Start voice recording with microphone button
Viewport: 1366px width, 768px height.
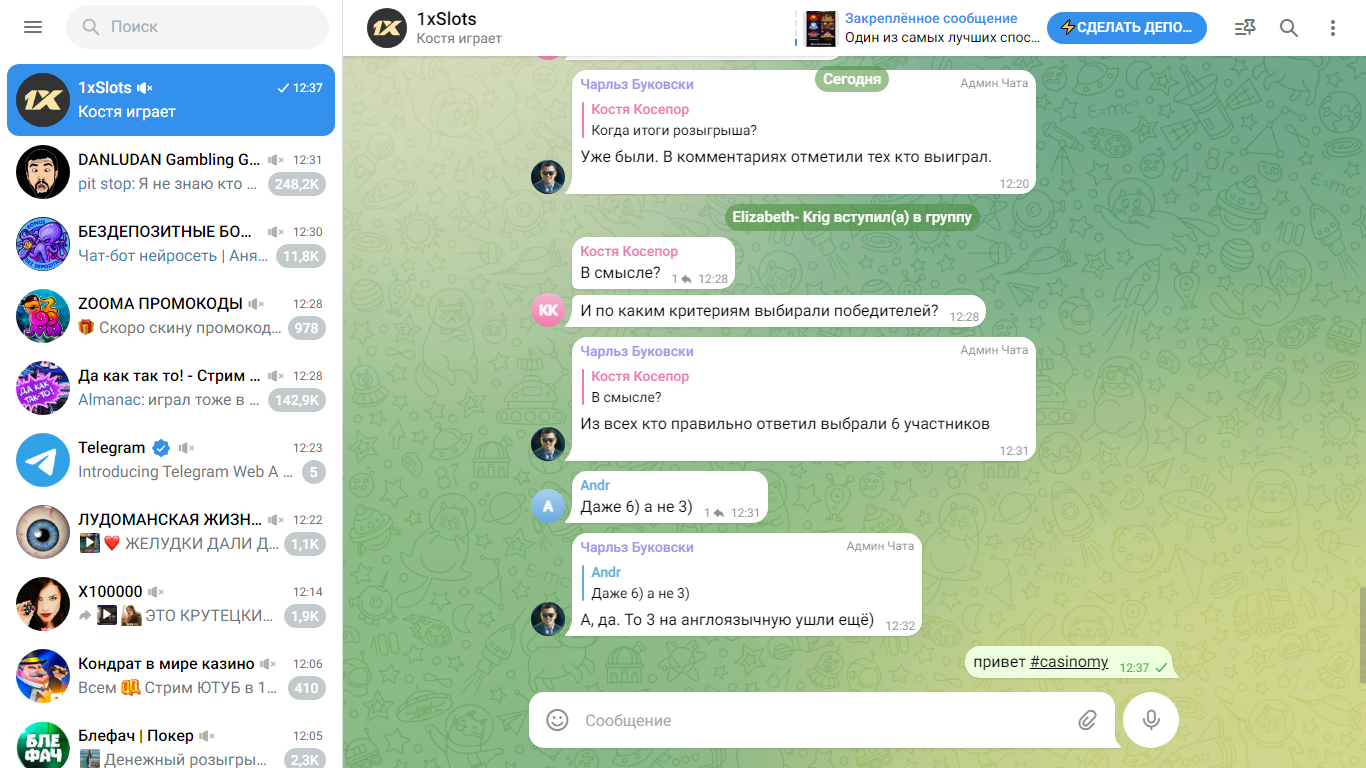[1151, 720]
